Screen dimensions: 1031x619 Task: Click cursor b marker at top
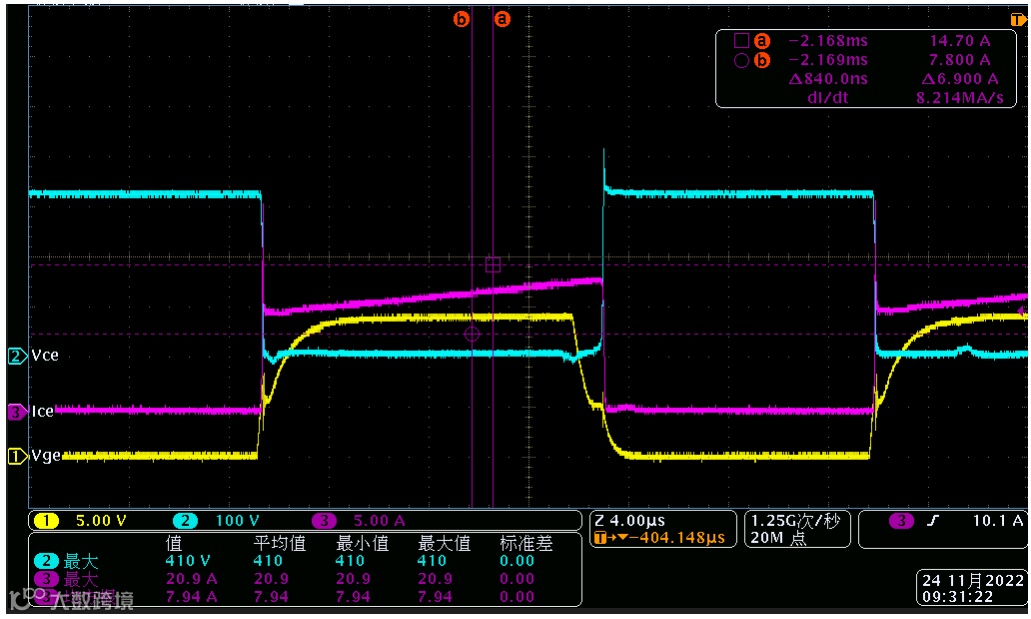click(462, 19)
